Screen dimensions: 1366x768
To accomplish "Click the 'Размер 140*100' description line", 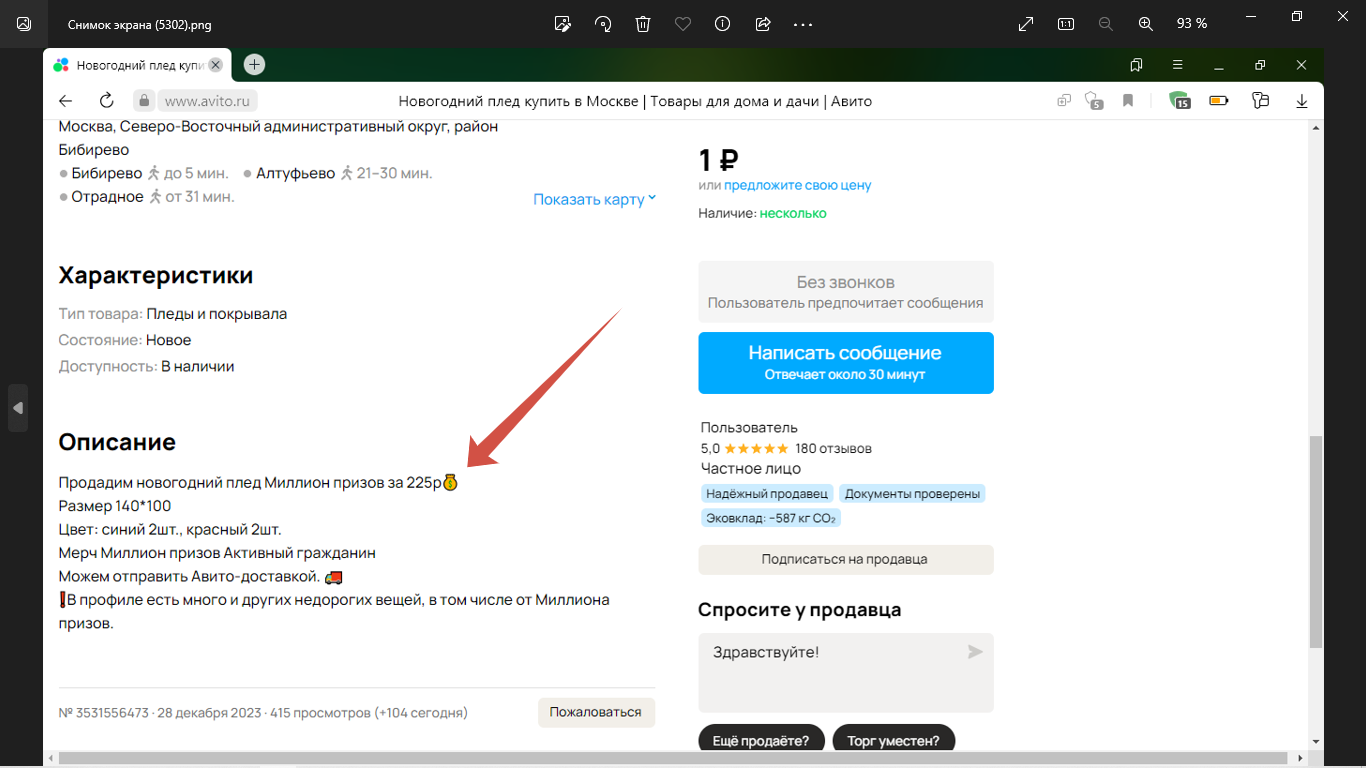I will (x=115, y=506).
